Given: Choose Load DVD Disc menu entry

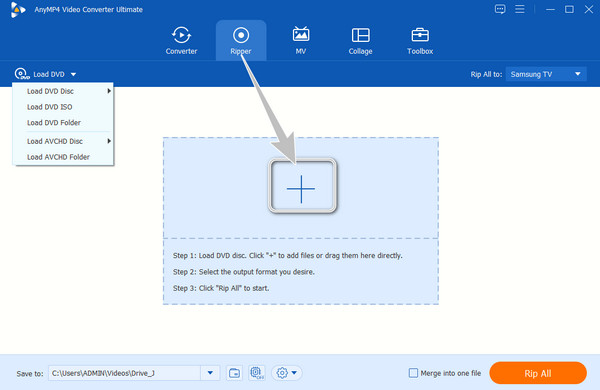Looking at the screenshot, I should [x=64, y=91].
